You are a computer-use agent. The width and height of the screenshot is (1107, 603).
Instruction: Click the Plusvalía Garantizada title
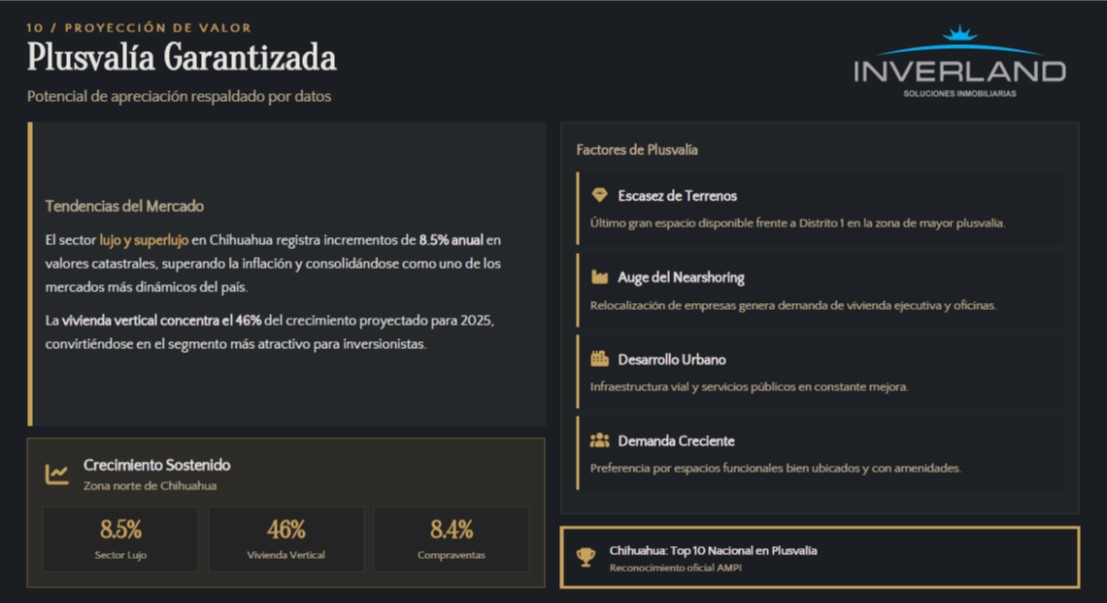click(x=181, y=58)
